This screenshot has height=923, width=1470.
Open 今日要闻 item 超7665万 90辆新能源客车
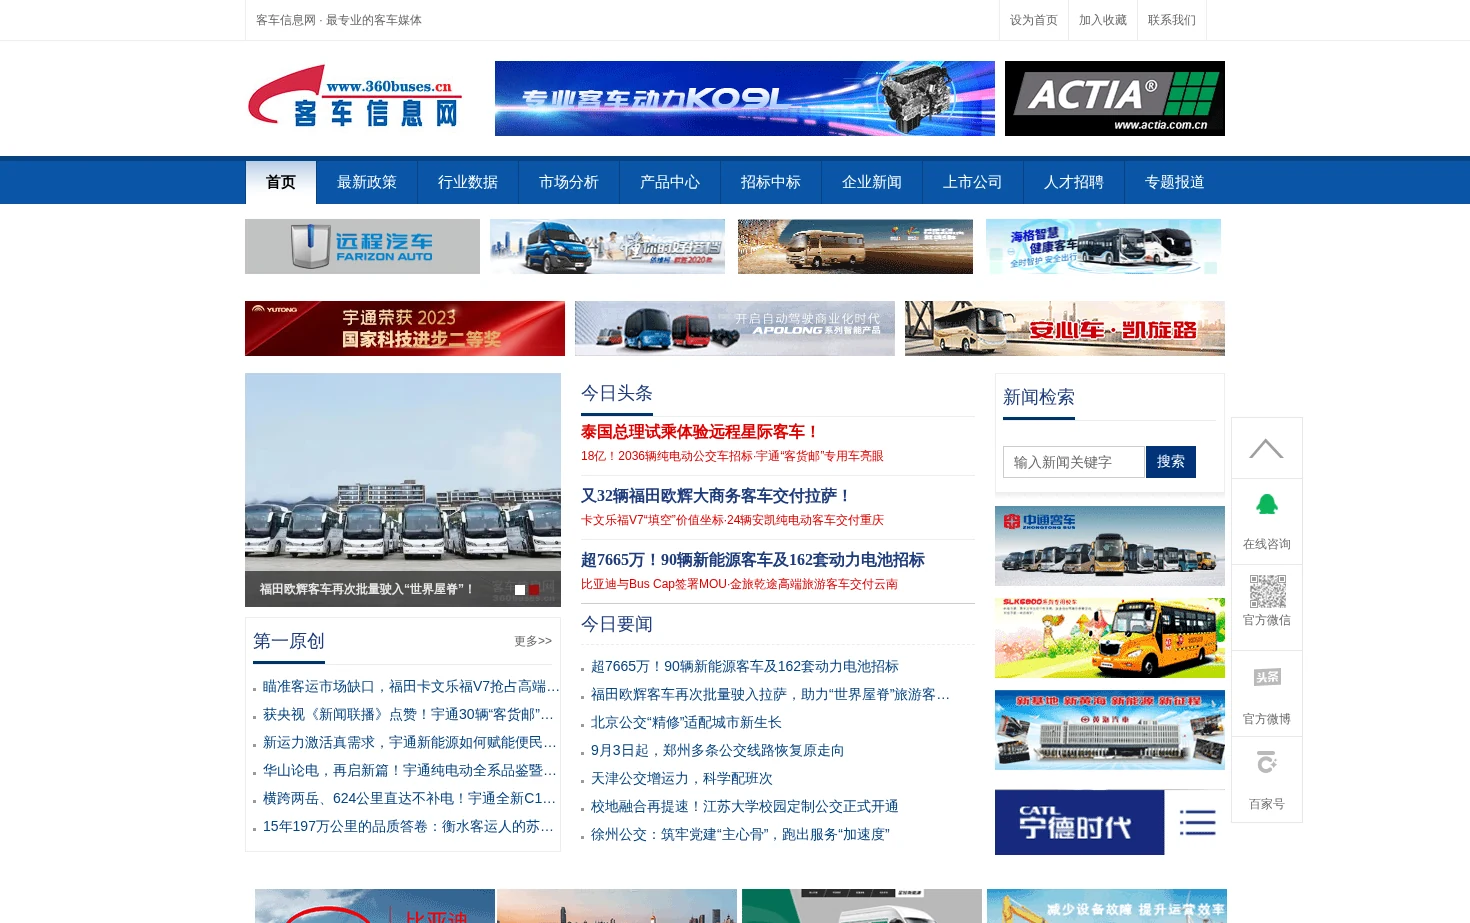(745, 666)
